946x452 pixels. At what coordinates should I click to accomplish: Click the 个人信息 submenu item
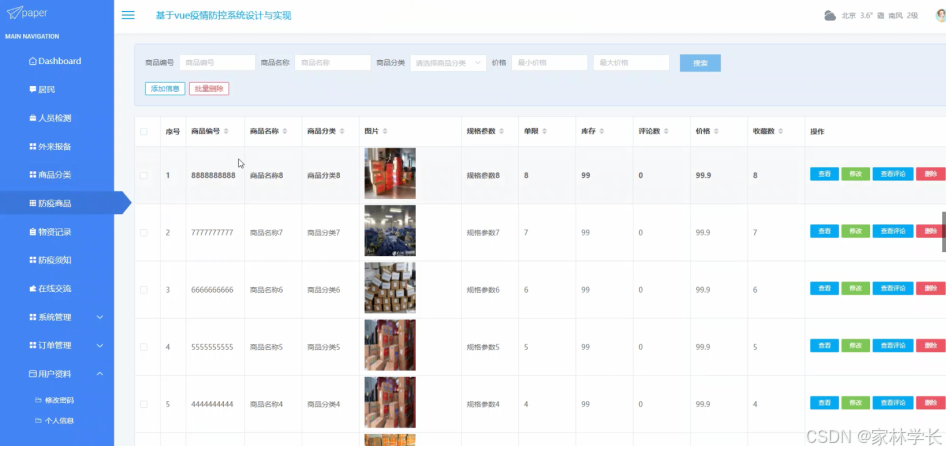pyautogui.click(x=57, y=421)
